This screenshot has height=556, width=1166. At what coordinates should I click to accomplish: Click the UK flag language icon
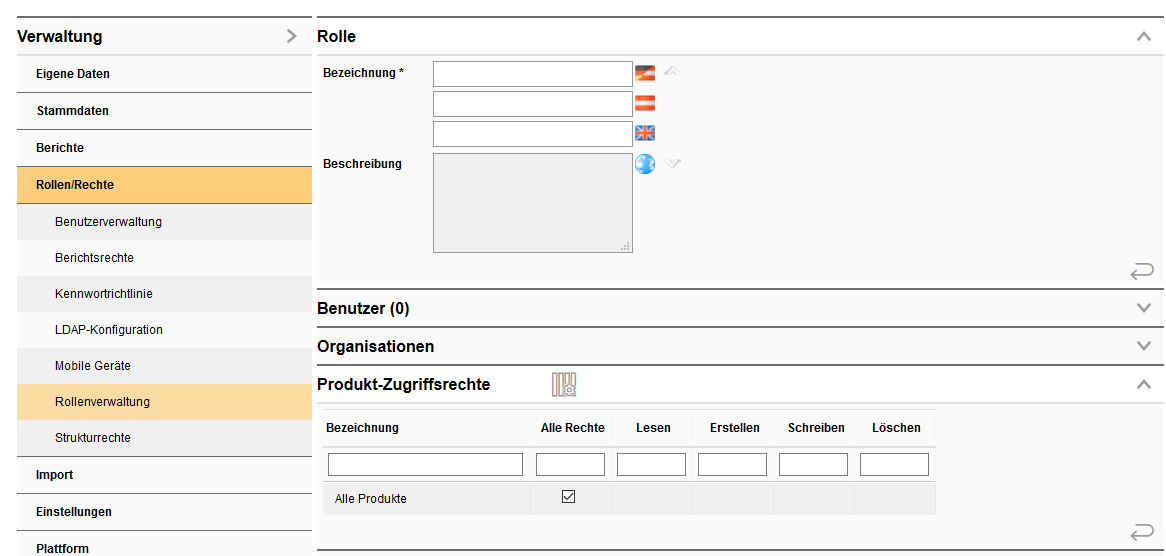pos(645,133)
